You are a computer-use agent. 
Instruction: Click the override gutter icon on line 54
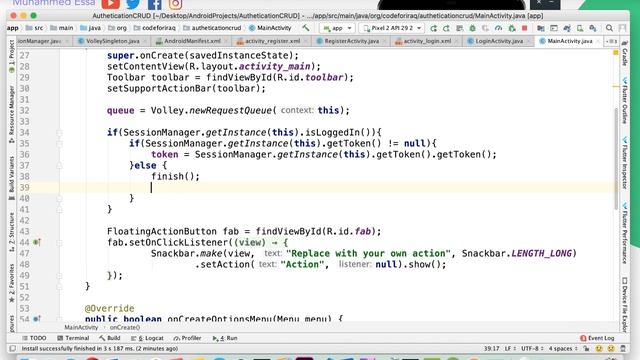coord(37,319)
